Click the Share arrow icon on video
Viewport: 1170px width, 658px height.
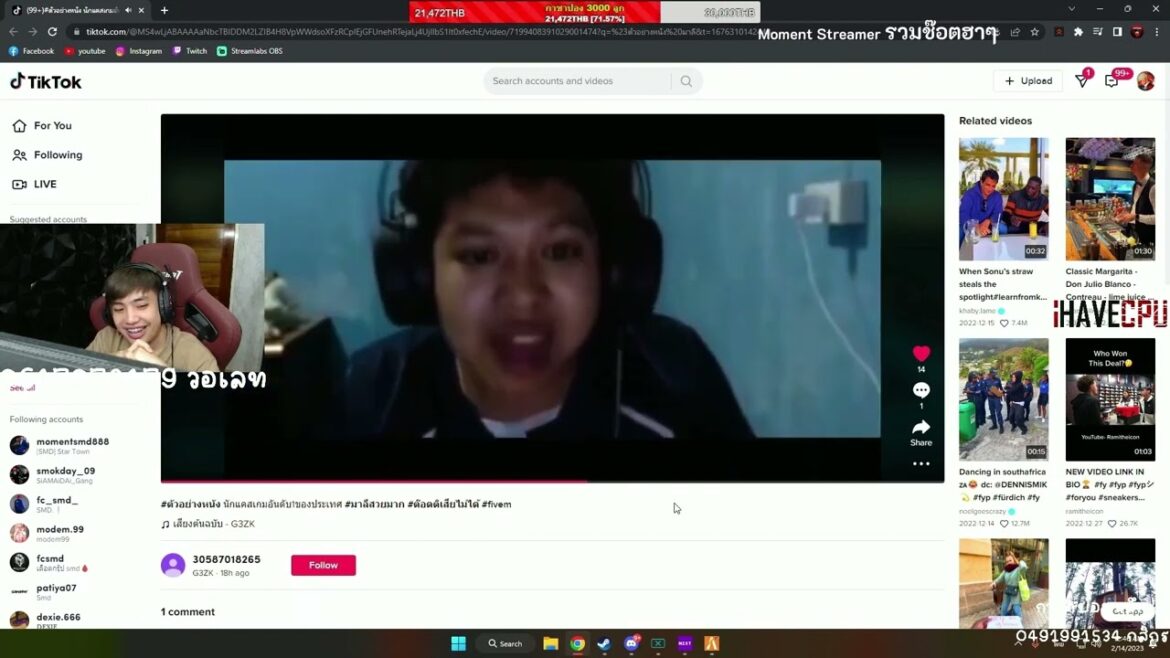coord(921,428)
